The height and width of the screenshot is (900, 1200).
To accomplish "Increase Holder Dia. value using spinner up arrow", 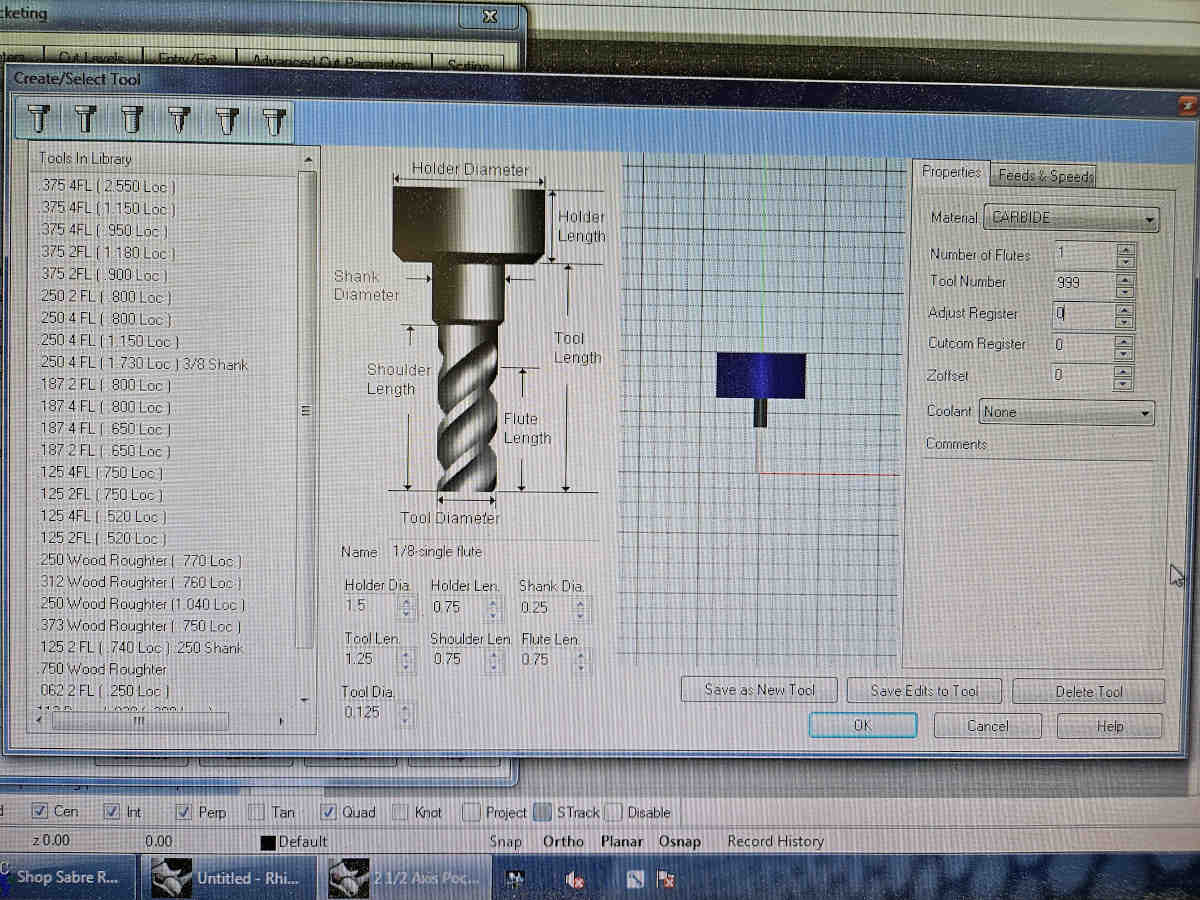I will (x=405, y=601).
